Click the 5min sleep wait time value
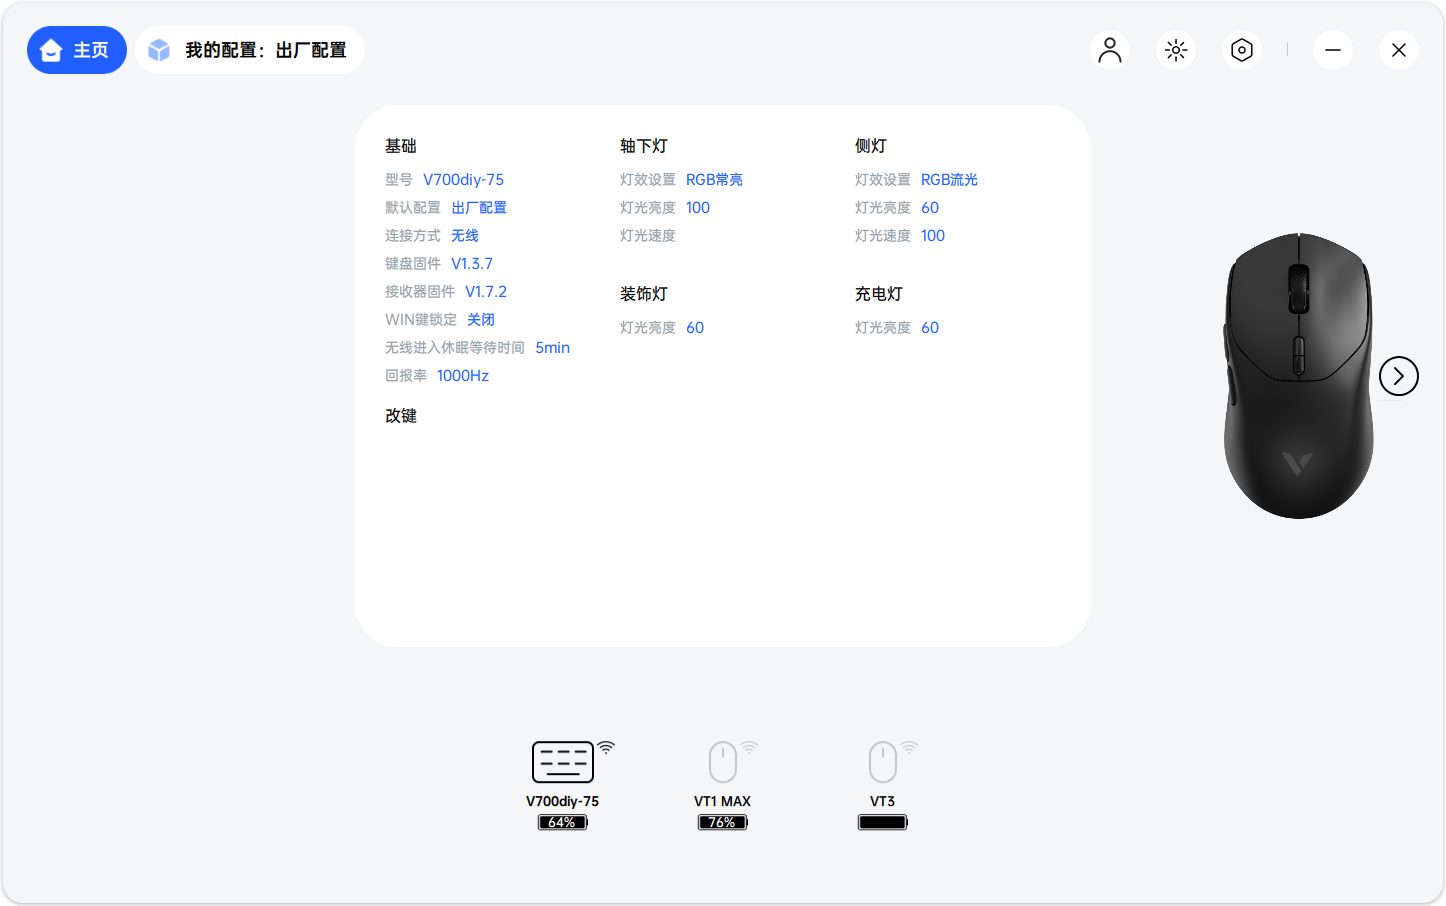This screenshot has height=906, width=1446. pyautogui.click(x=552, y=348)
